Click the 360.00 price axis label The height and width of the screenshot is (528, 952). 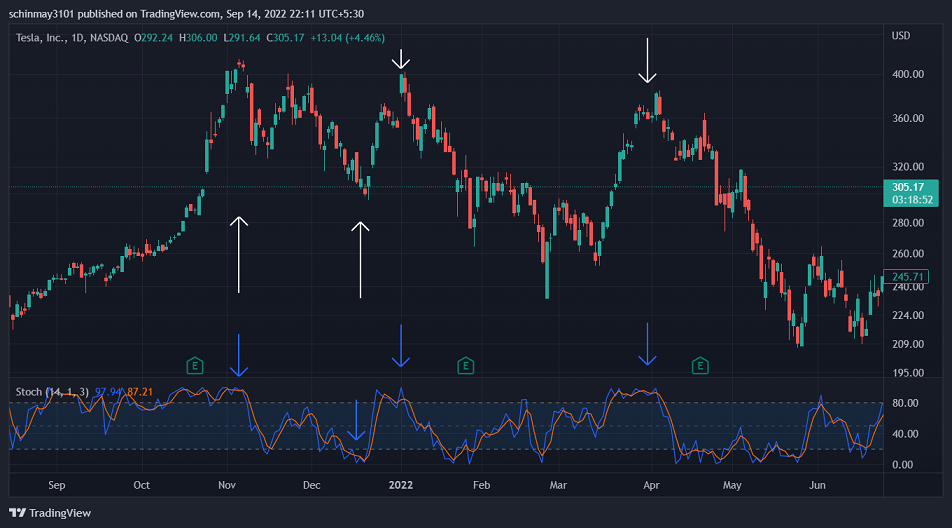pyautogui.click(x=908, y=118)
